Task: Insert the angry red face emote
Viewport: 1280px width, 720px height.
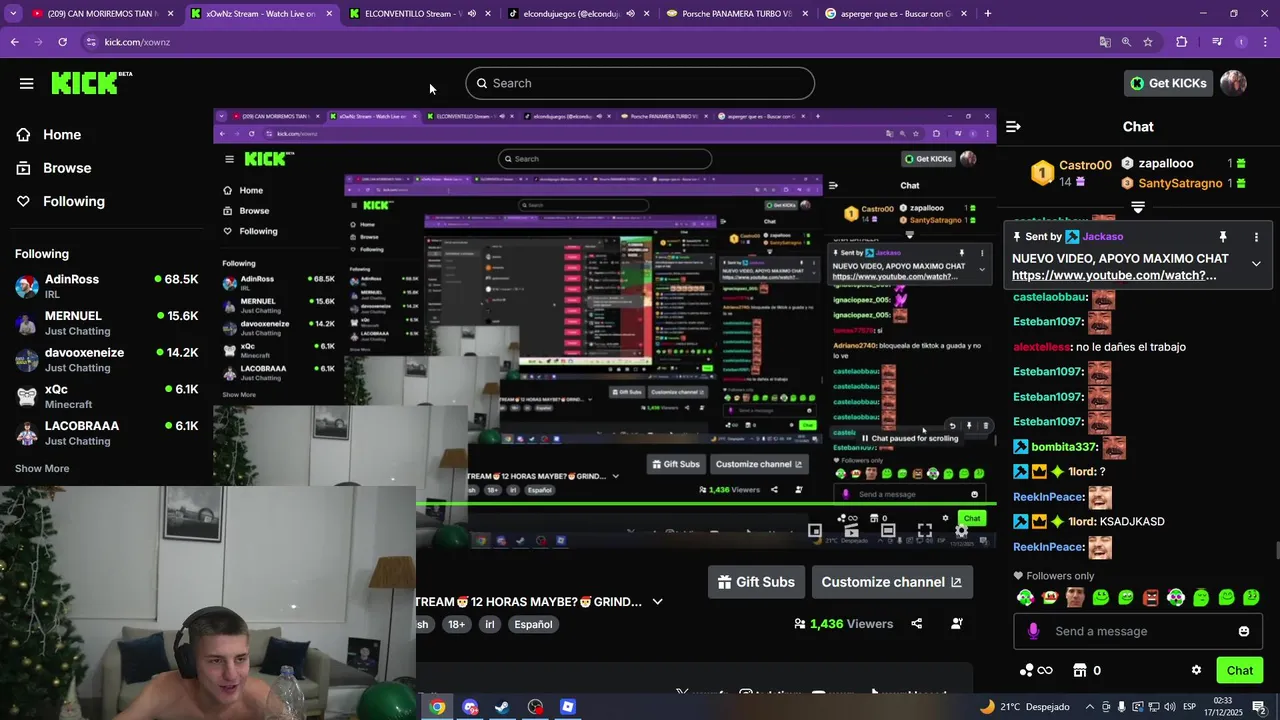Action: tap(1151, 598)
